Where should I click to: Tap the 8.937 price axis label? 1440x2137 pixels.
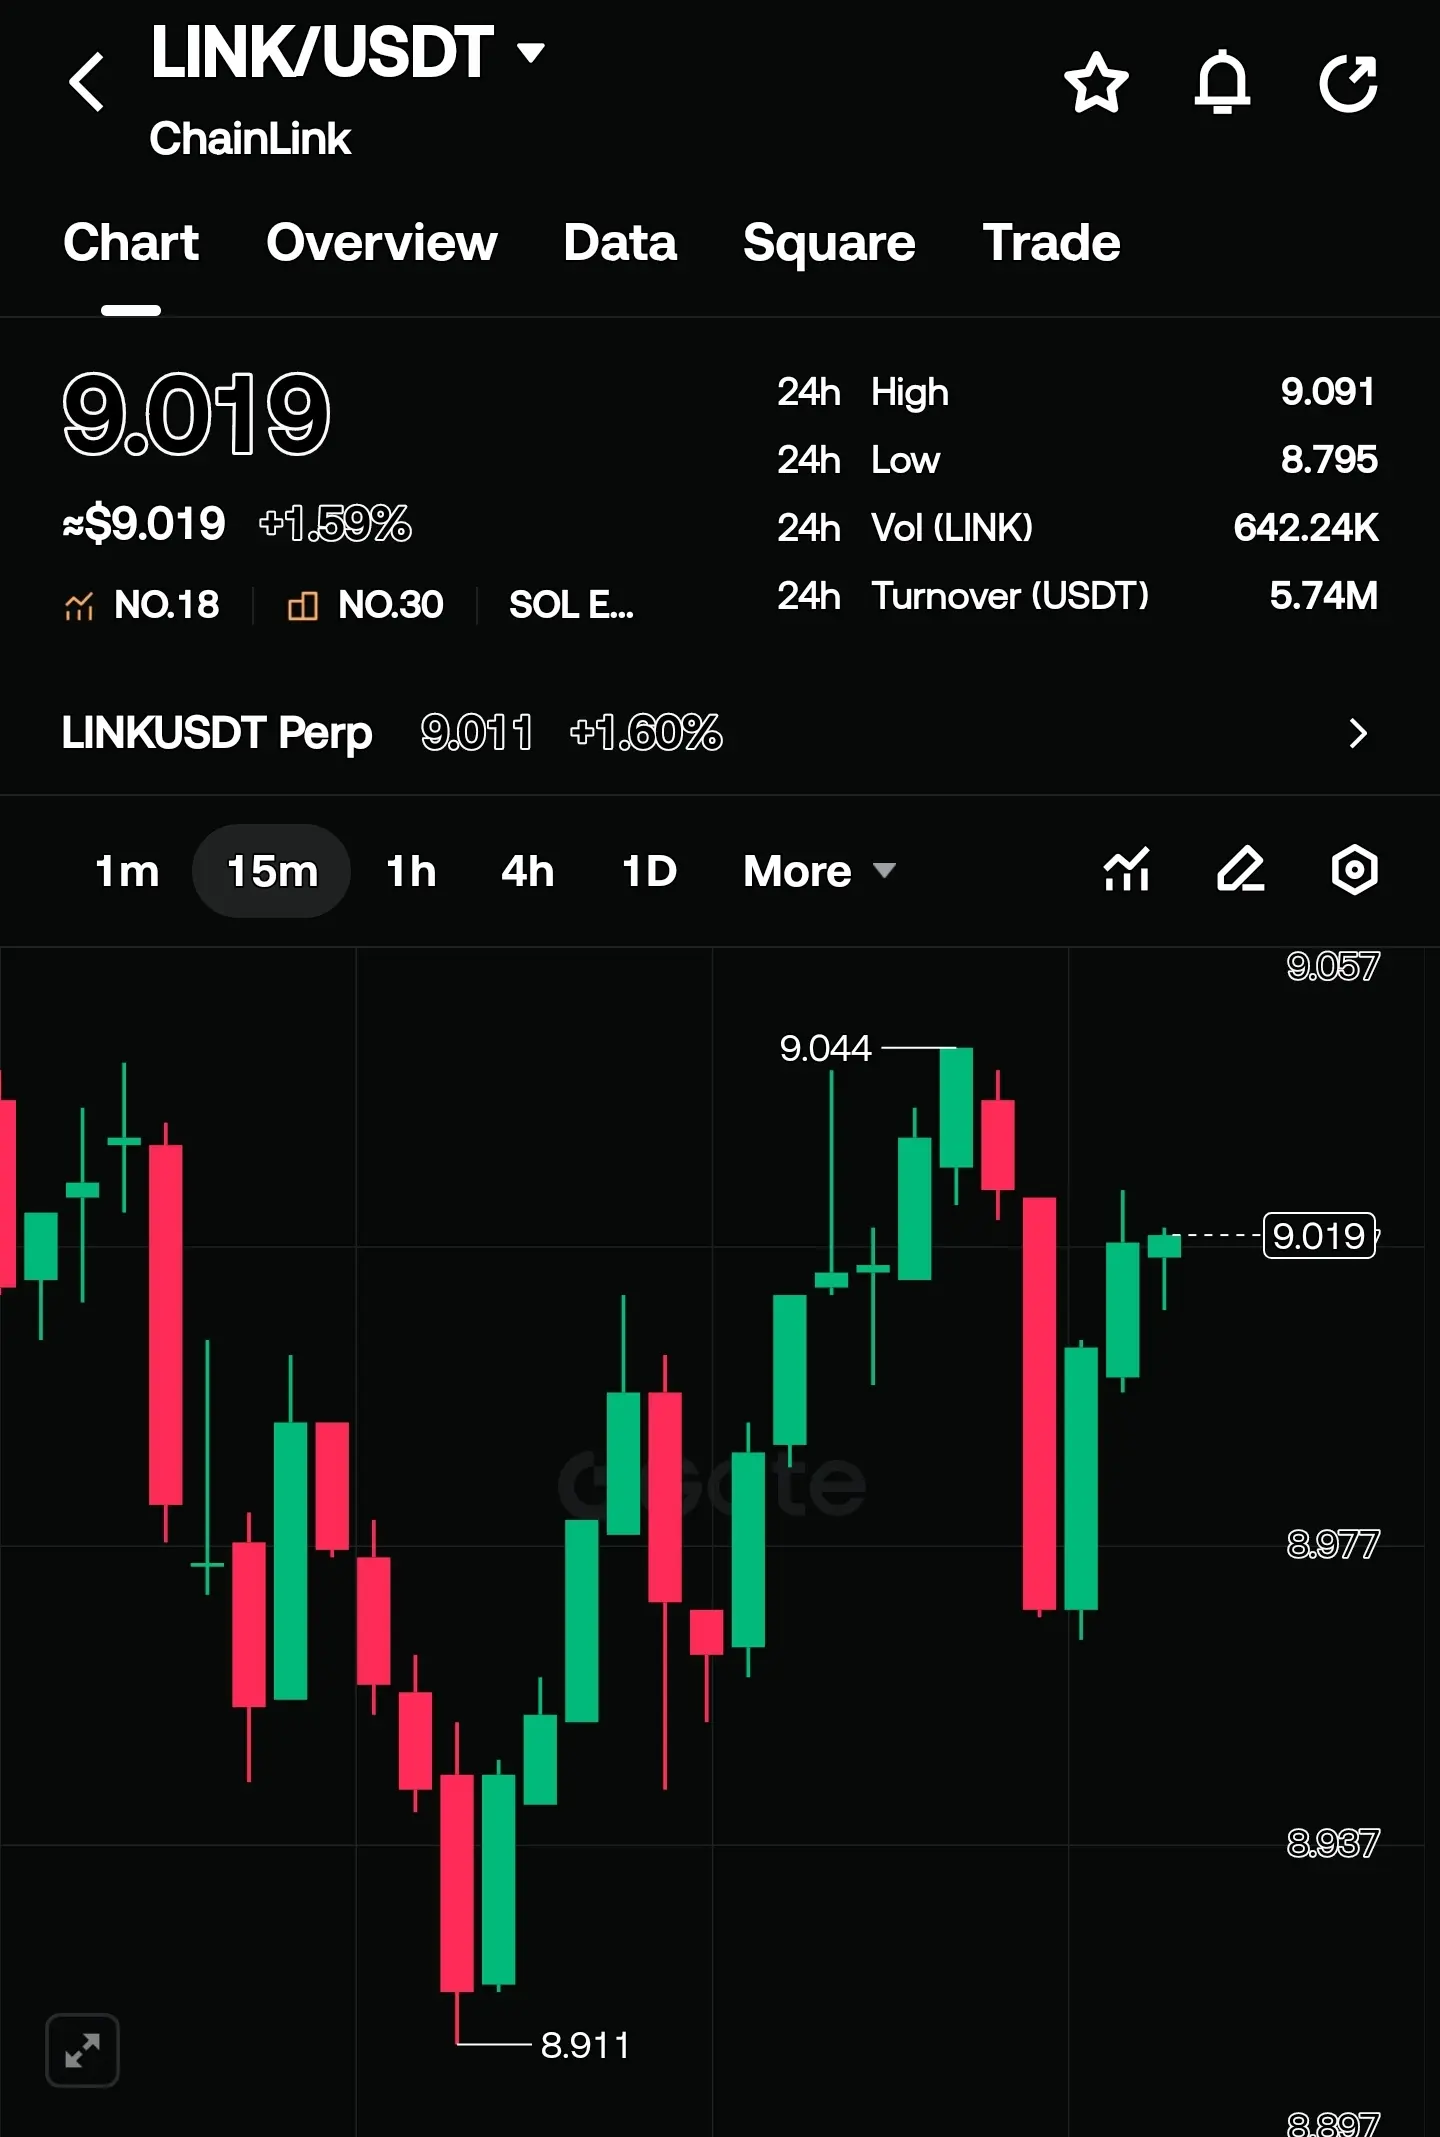1333,1843
